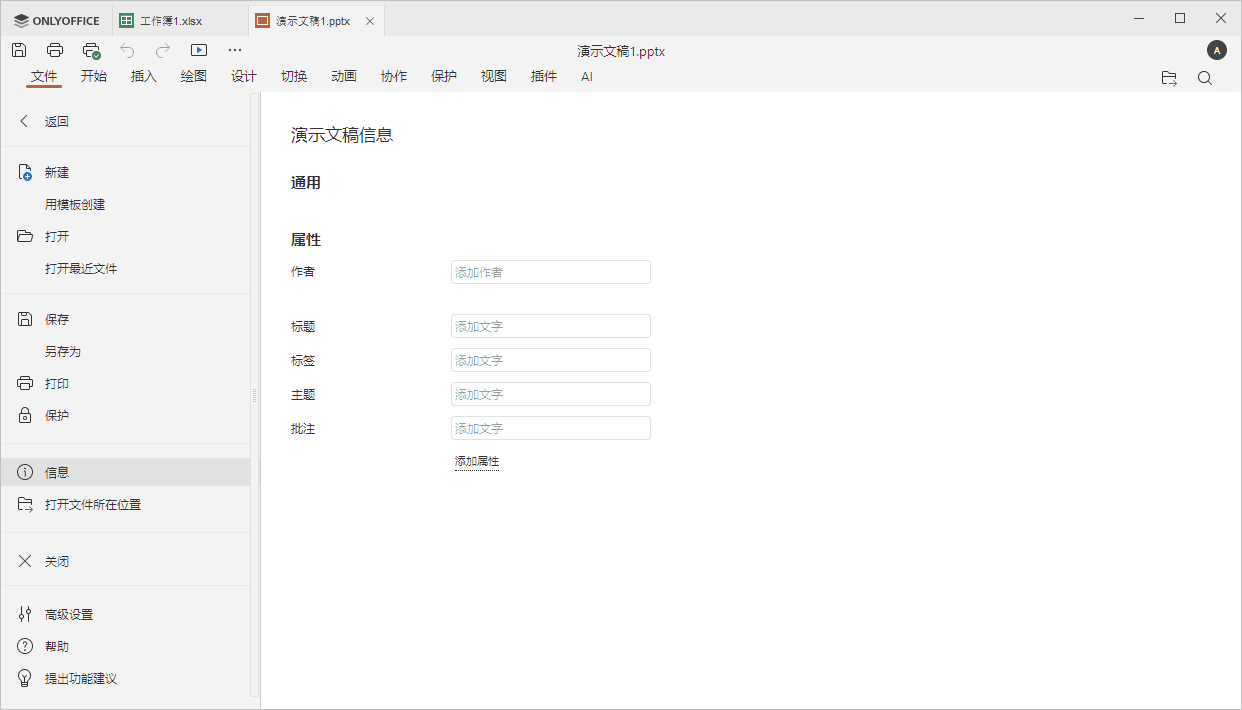The image size is (1242, 710).
Task: Click the Undo arrow icon
Action: click(x=127, y=49)
